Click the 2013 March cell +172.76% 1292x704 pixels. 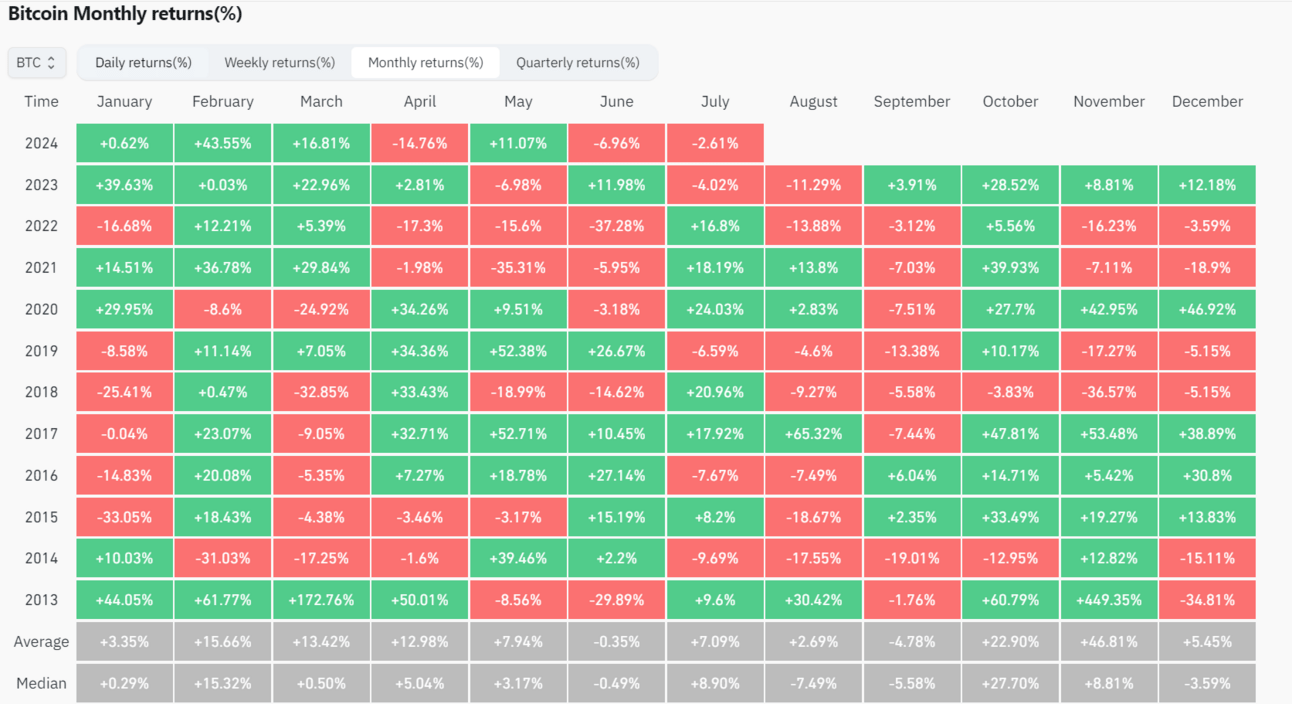[x=321, y=600]
